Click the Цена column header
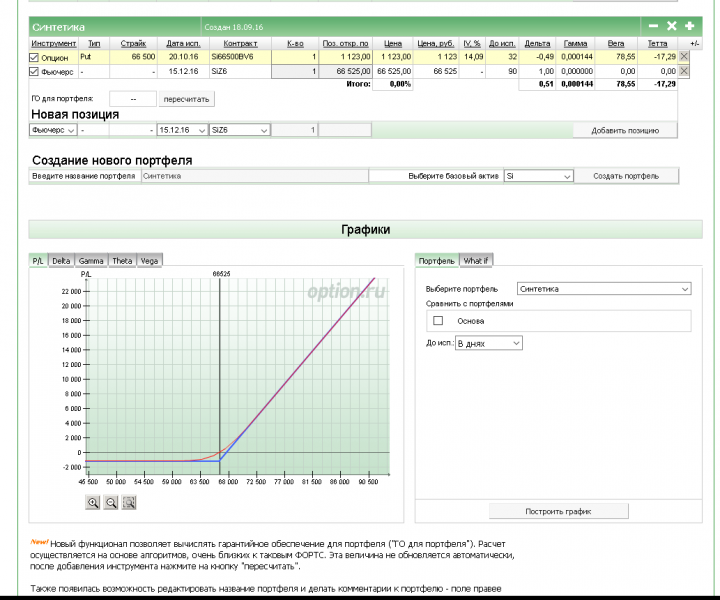Image resolution: width=720 pixels, height=600 pixels. (x=393, y=43)
